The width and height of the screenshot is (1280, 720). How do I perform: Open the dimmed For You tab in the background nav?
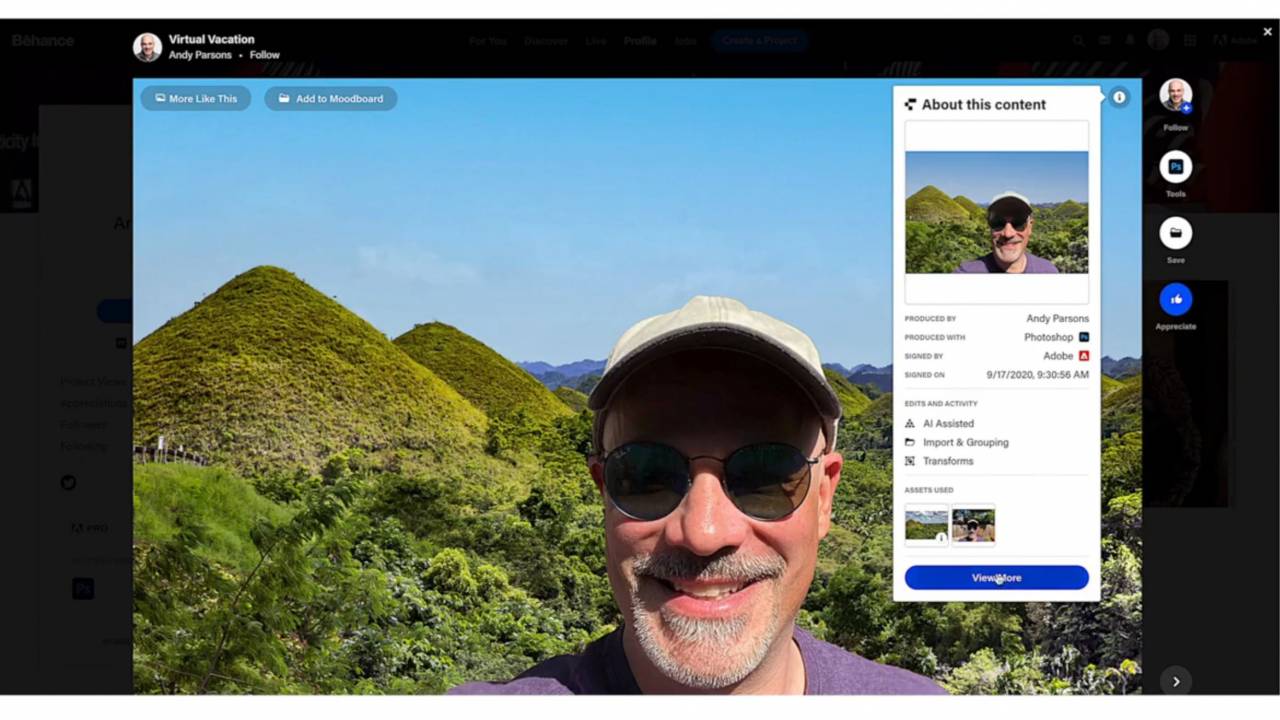pyautogui.click(x=488, y=41)
